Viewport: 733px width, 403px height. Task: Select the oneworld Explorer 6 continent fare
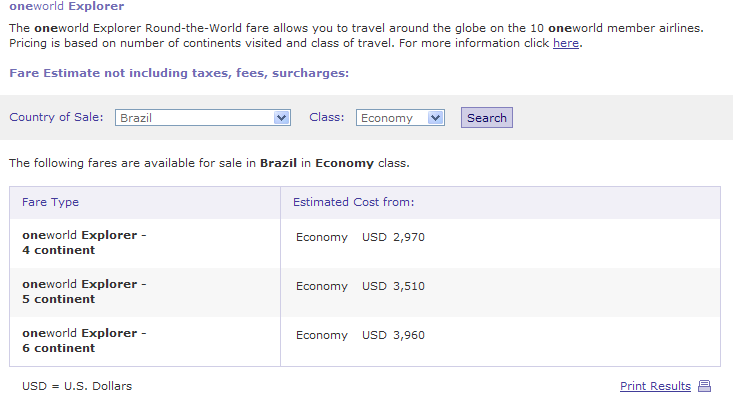pos(84,341)
